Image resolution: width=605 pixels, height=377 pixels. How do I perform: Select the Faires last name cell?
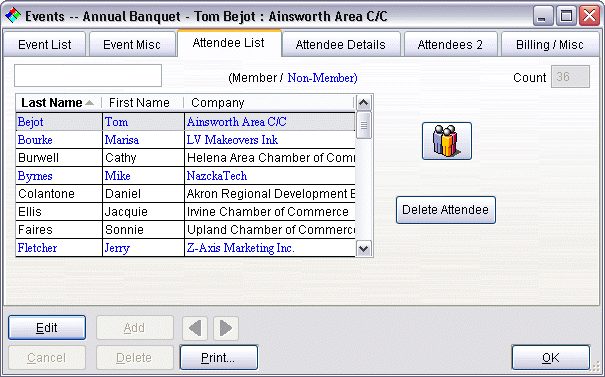click(59, 230)
